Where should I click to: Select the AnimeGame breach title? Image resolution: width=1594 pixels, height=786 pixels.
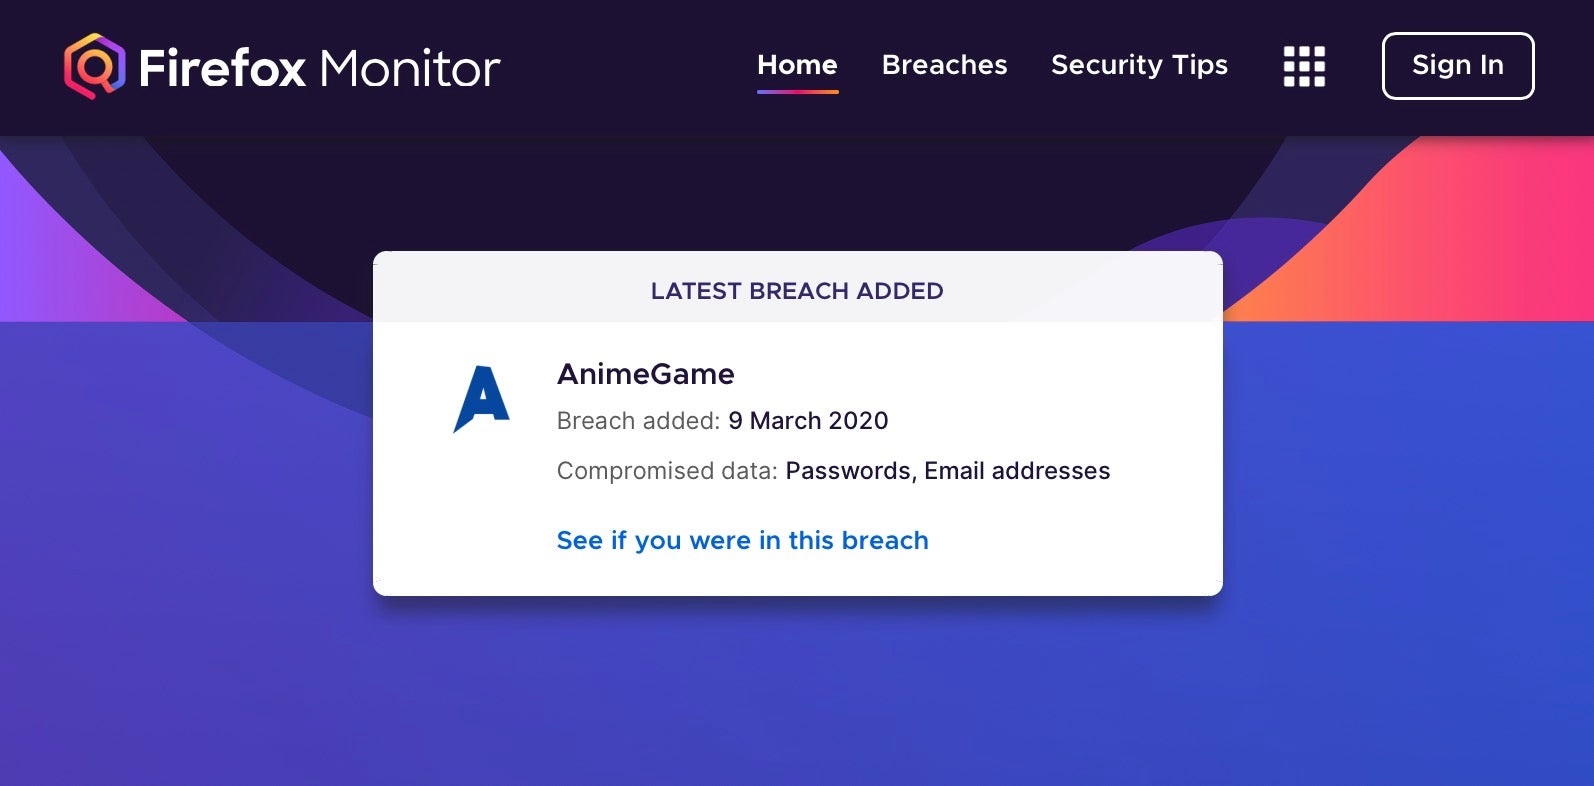pos(645,374)
